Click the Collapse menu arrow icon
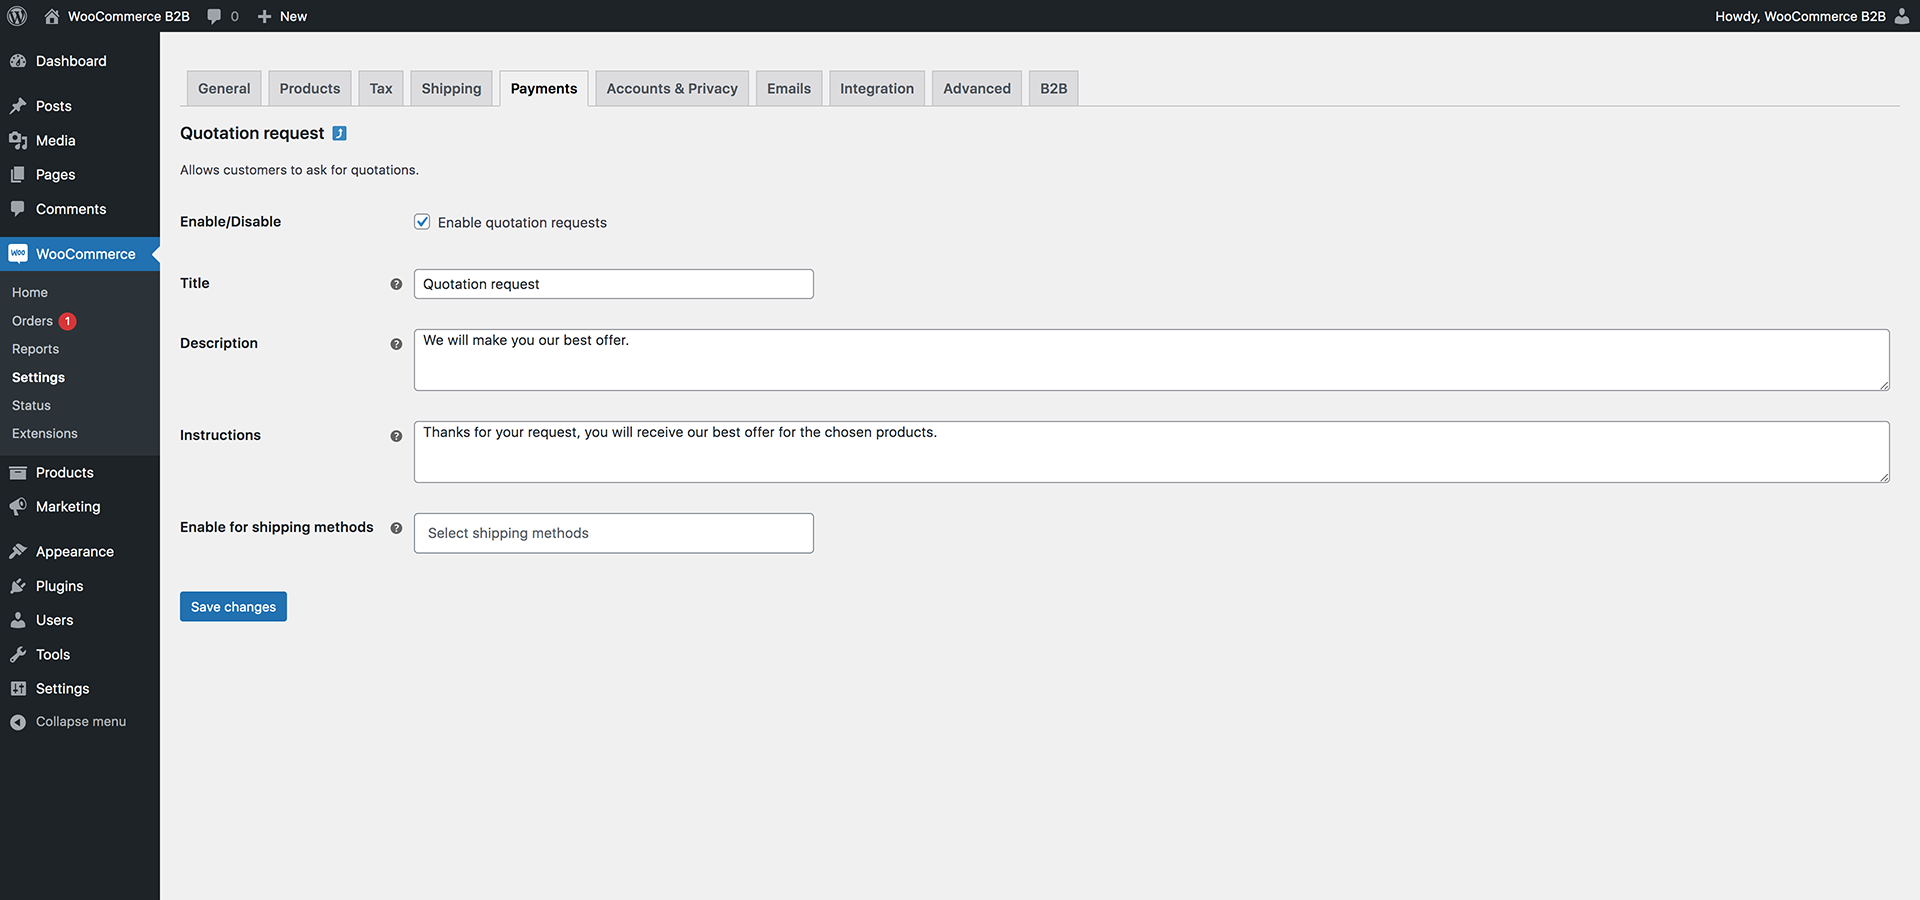The image size is (1920, 900). click(18, 722)
